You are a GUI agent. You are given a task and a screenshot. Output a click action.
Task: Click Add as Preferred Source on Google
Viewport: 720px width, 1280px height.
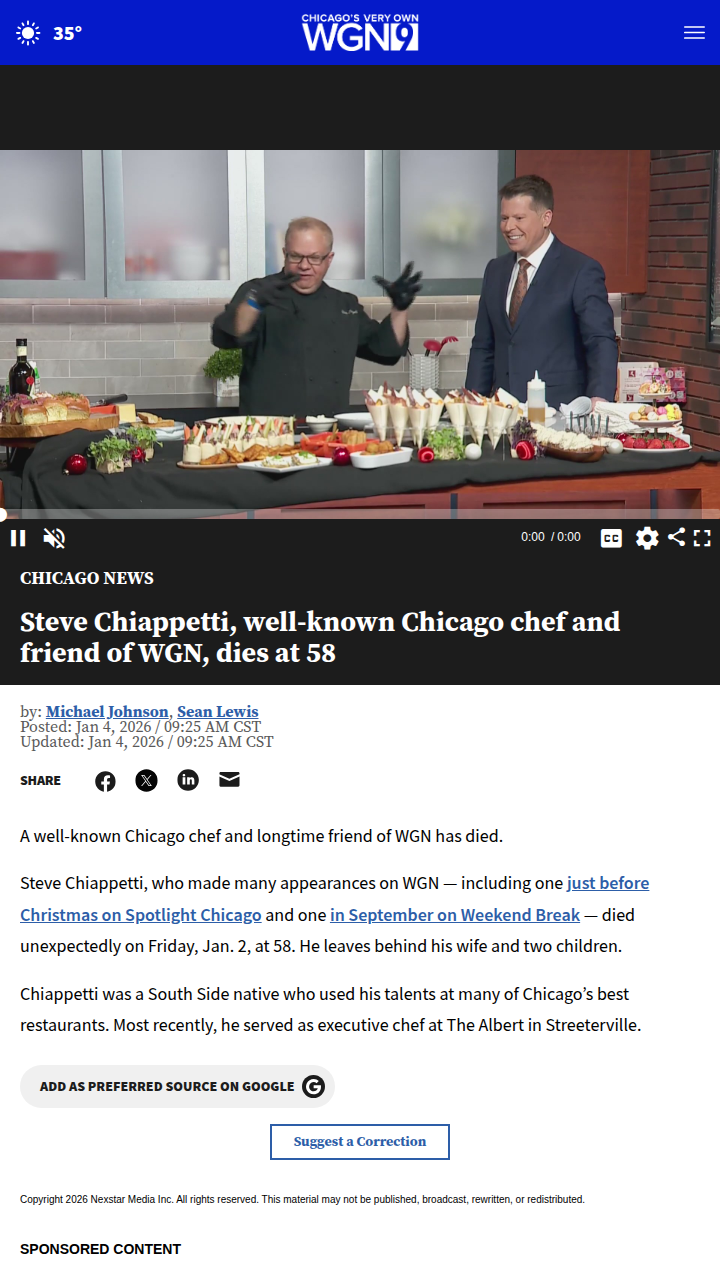[177, 1086]
